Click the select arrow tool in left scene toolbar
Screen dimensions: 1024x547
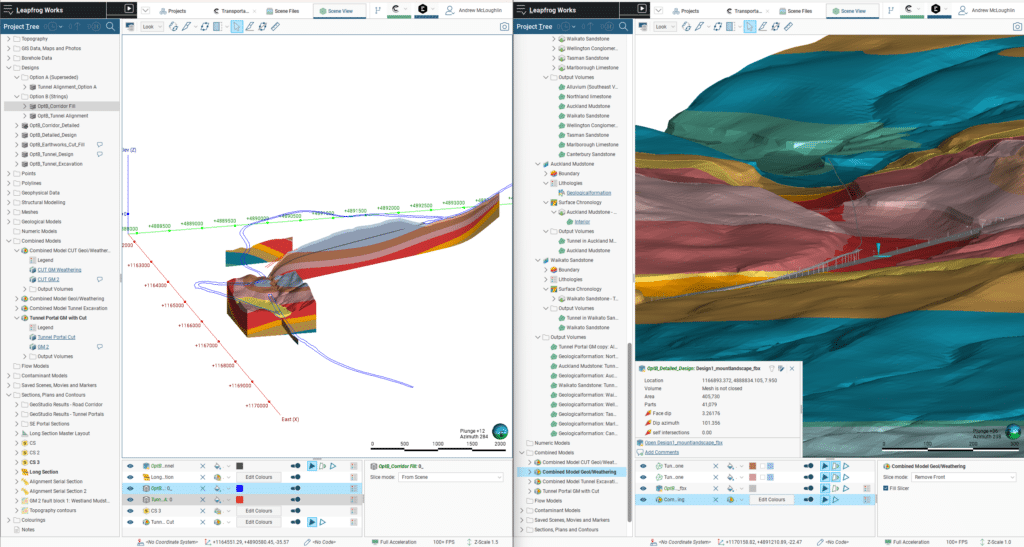click(236, 27)
